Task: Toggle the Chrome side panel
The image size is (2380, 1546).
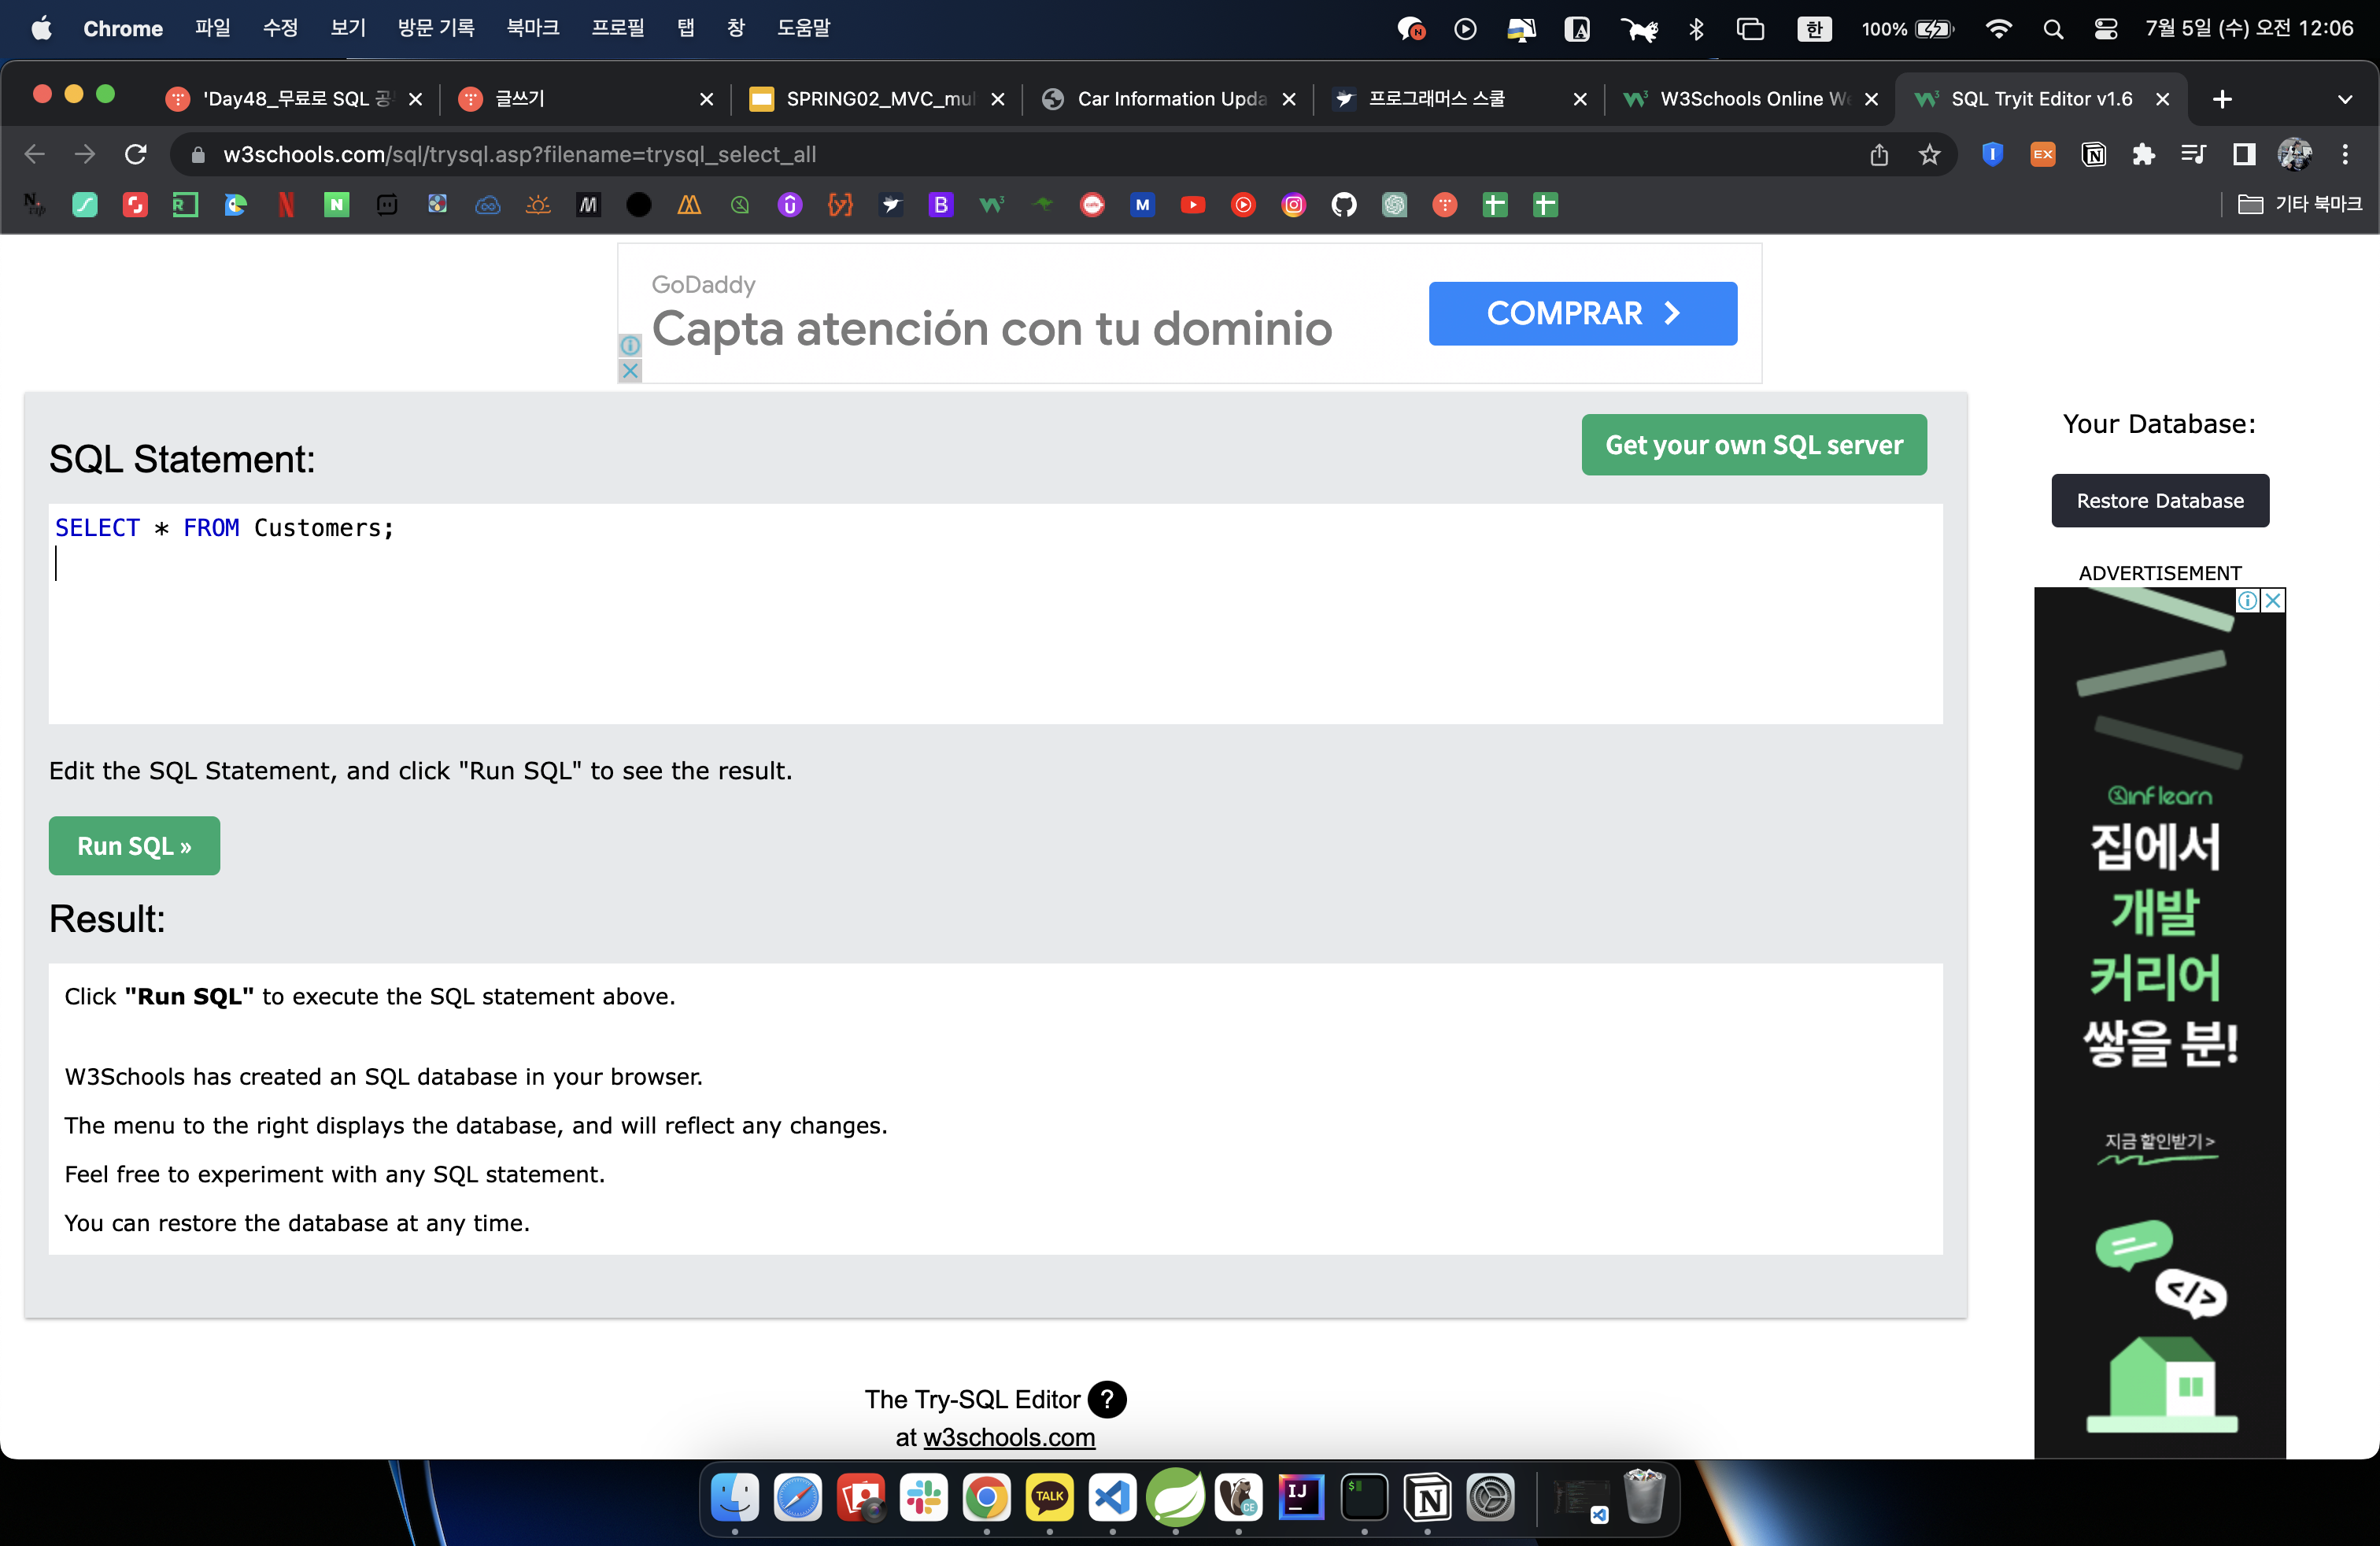Action: (x=2243, y=154)
